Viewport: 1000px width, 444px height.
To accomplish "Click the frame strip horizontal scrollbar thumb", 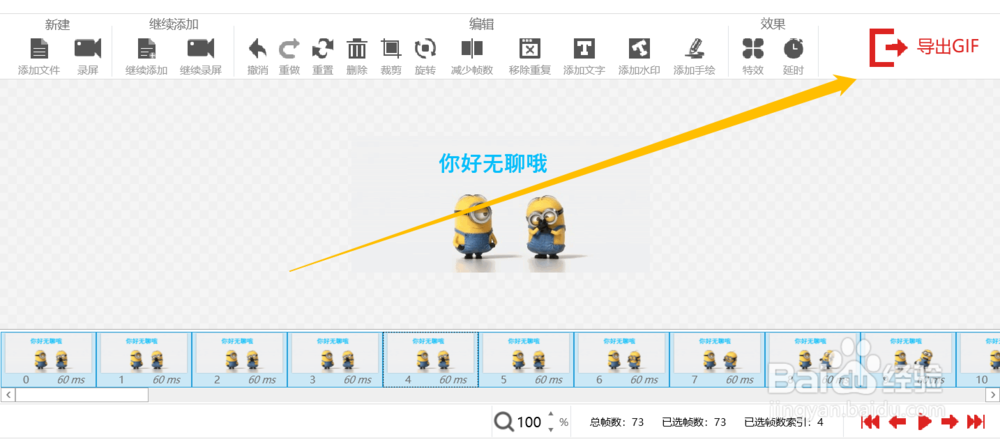I will click(82, 396).
